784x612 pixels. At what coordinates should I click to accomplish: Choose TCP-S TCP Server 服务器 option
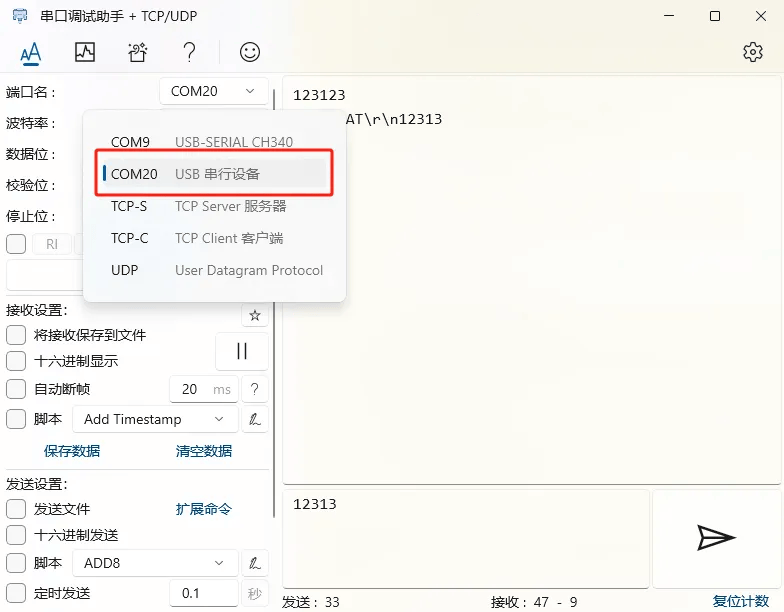click(x=215, y=206)
